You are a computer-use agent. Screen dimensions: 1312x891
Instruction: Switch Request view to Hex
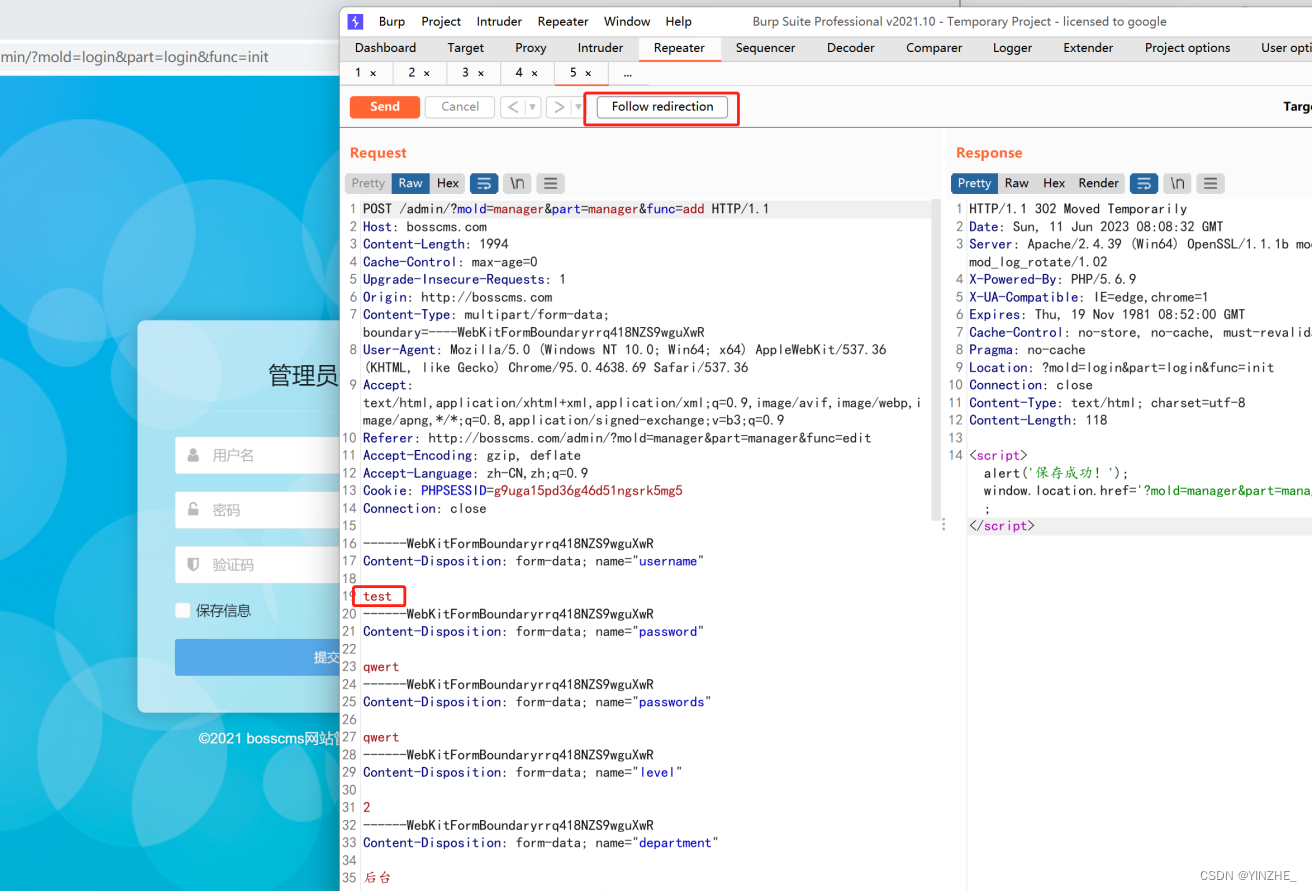coord(448,183)
